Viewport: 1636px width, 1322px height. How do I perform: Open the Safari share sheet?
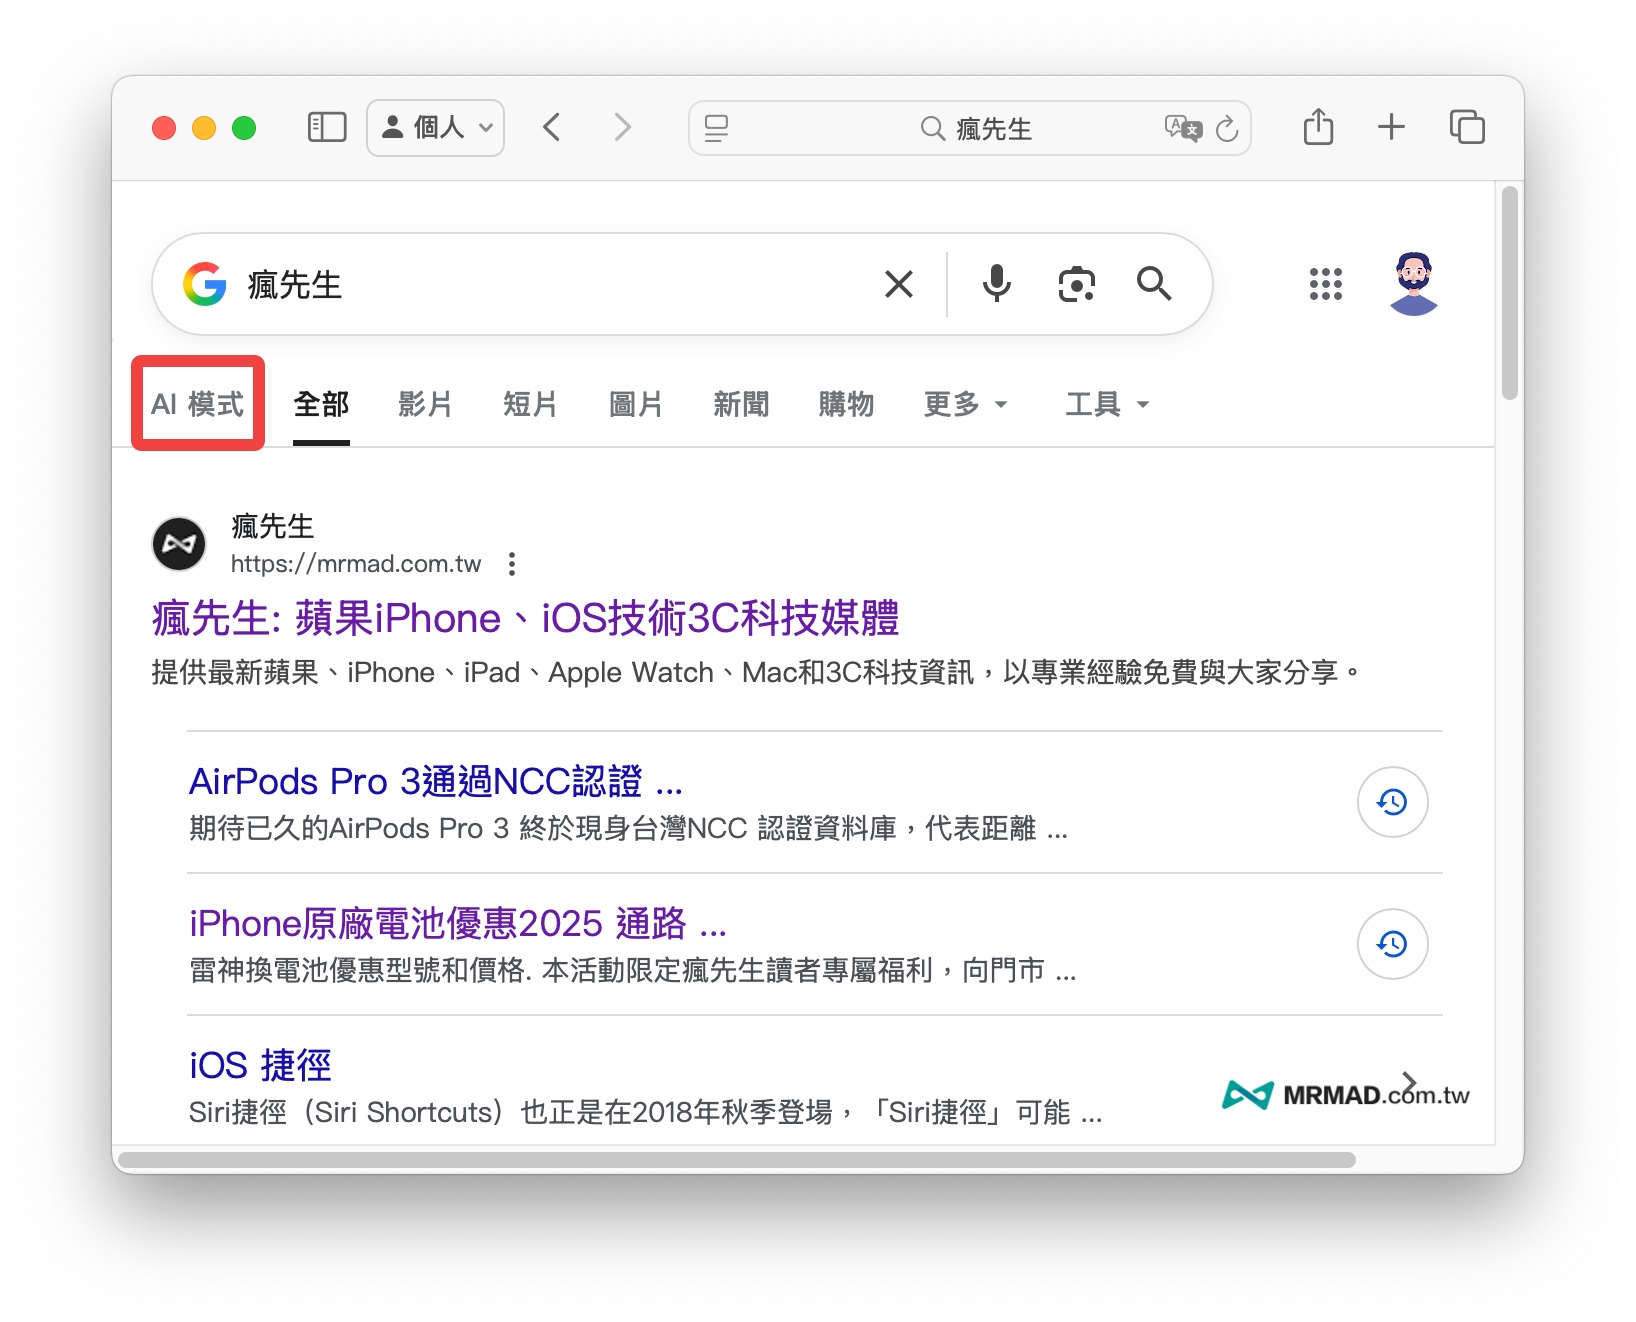[1317, 127]
